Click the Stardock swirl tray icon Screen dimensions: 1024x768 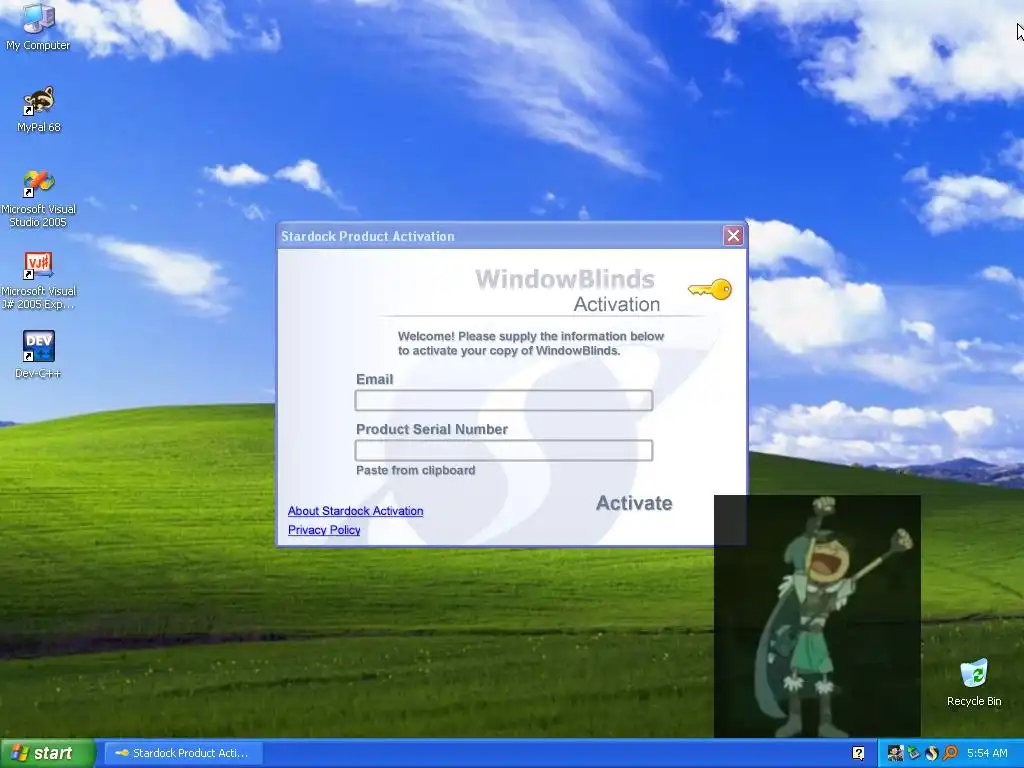click(x=931, y=753)
